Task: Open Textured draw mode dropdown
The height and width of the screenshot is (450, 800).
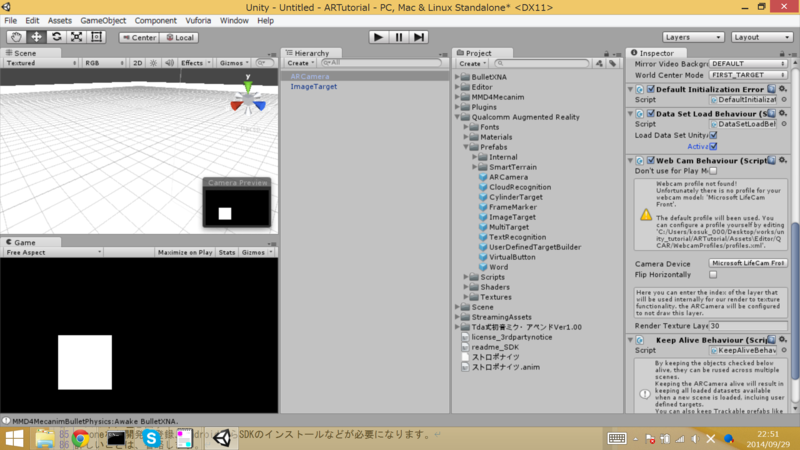Action: pos(40,63)
